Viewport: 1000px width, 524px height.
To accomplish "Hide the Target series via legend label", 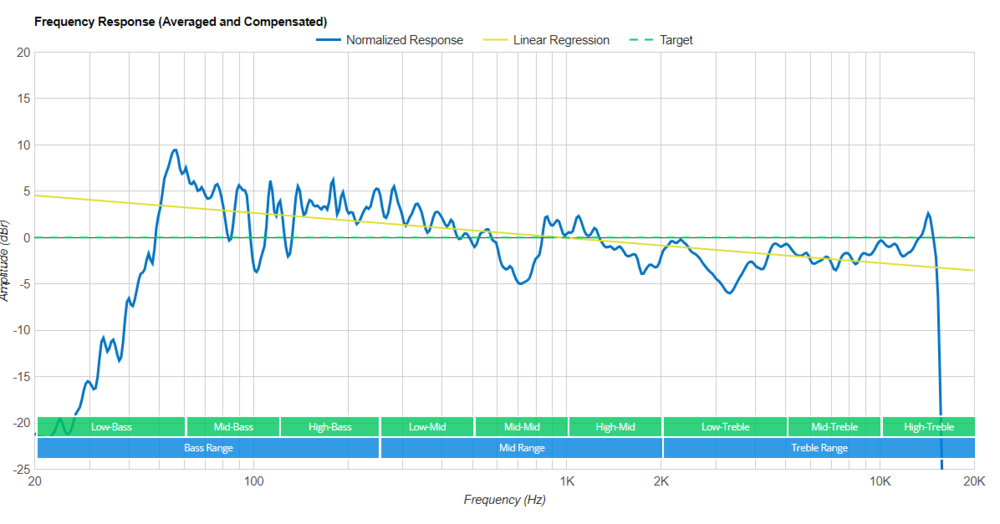I will pos(676,40).
